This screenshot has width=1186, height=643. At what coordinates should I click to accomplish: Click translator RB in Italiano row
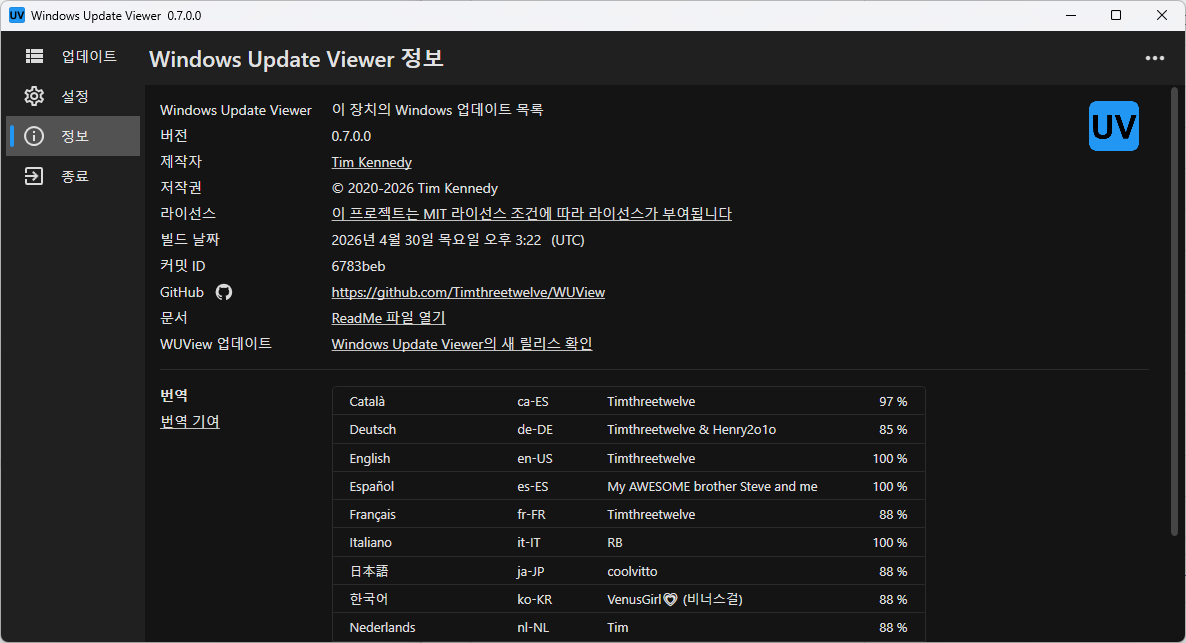(615, 542)
